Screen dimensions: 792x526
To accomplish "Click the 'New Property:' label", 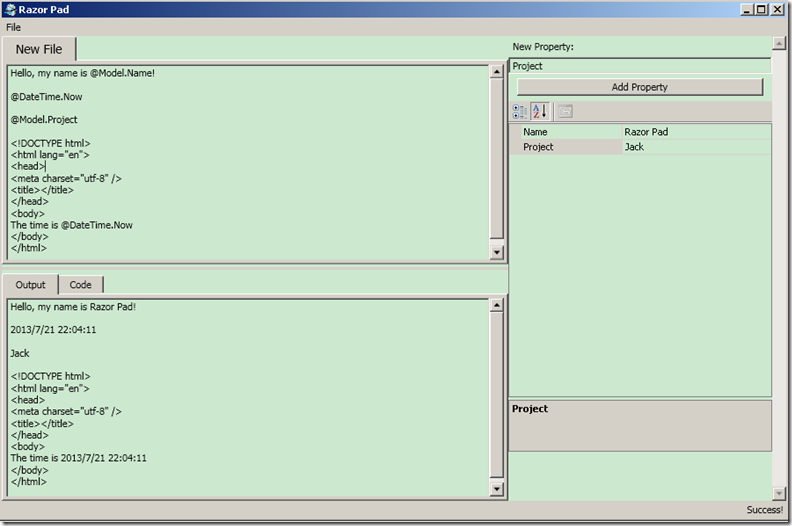I will point(543,46).
